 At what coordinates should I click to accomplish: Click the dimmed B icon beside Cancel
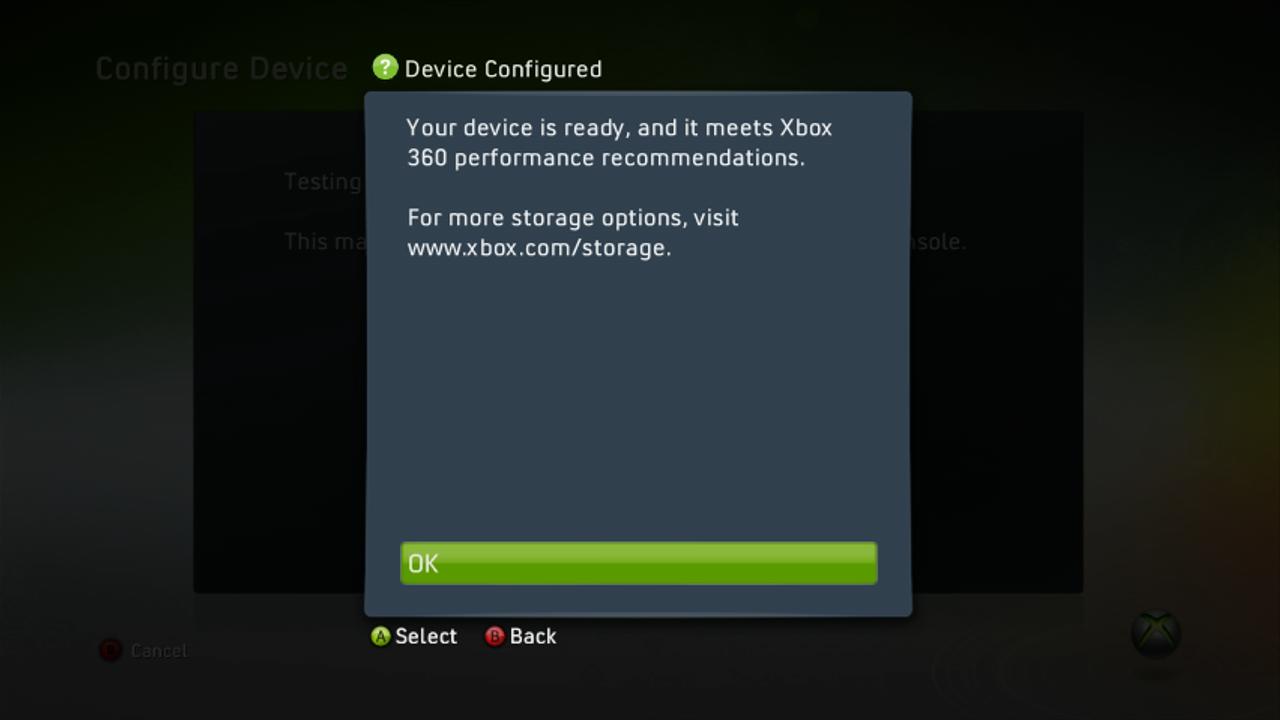110,650
